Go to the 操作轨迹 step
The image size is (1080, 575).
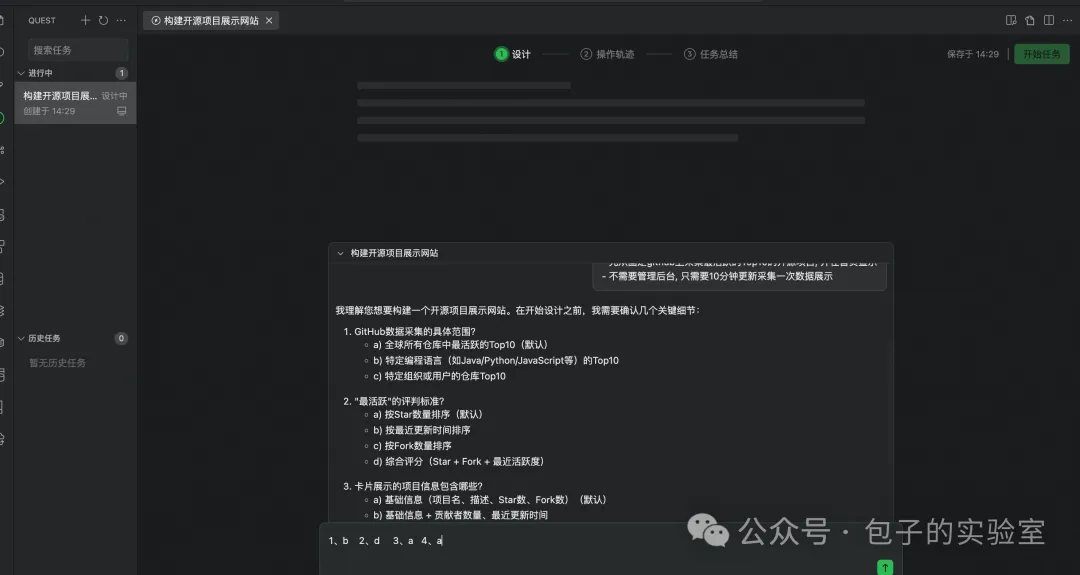(x=607, y=54)
